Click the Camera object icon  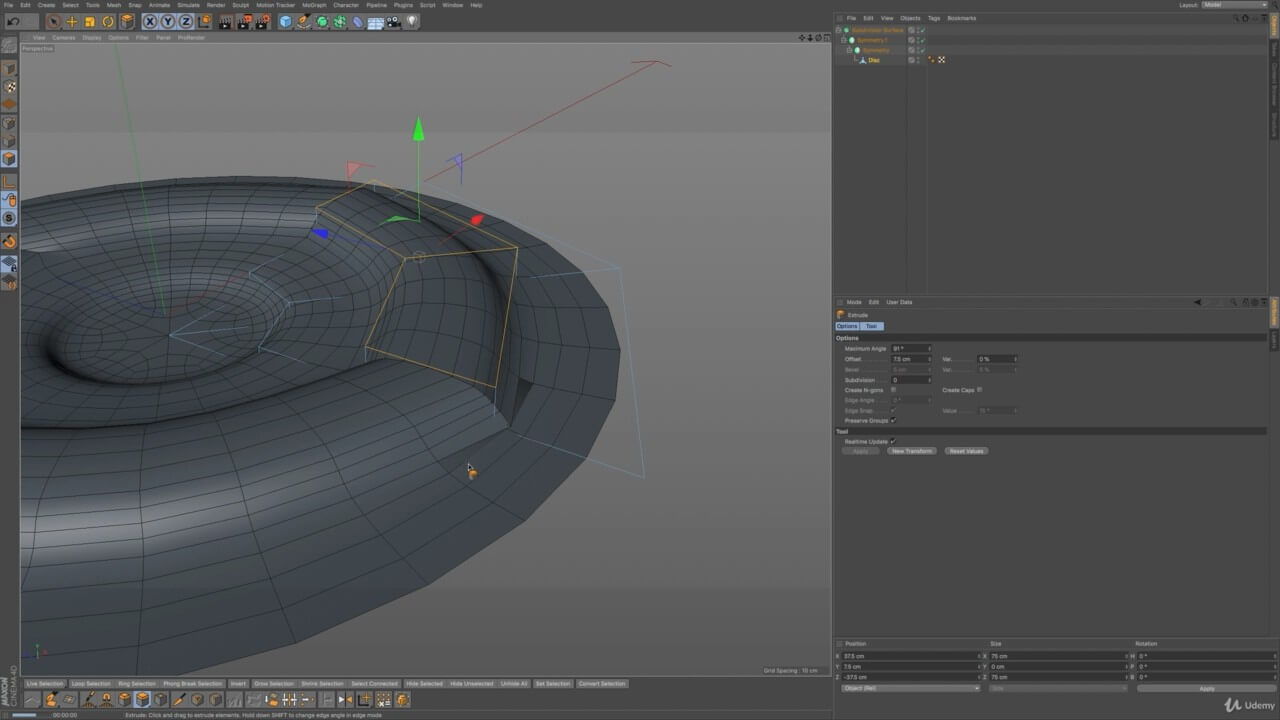393,21
